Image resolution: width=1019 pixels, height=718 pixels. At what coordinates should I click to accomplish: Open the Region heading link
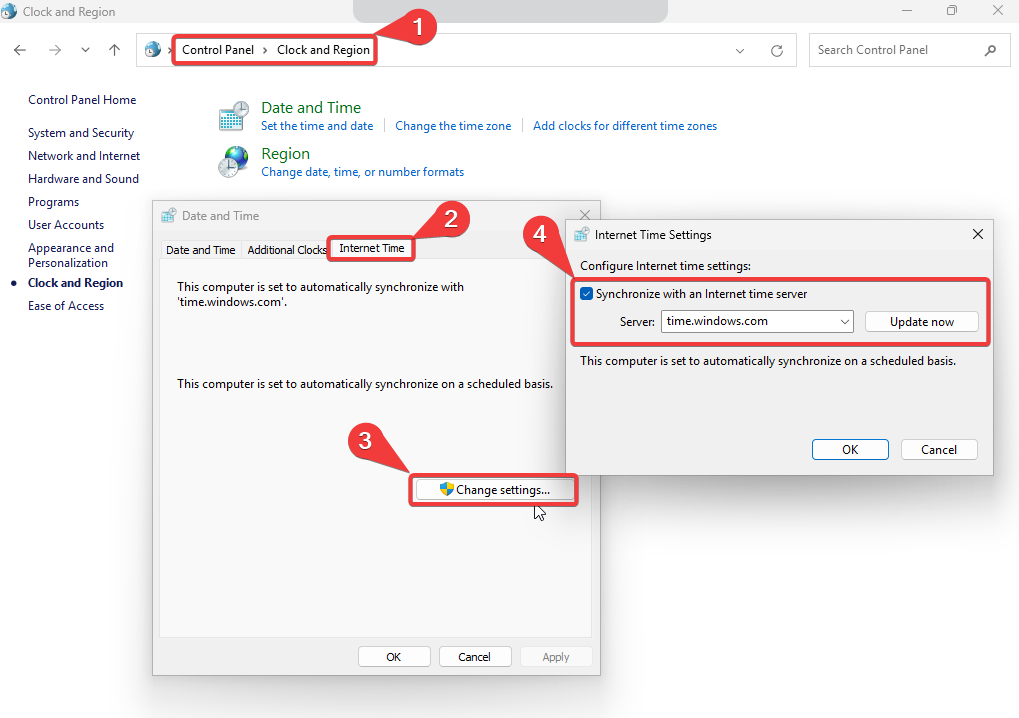[x=285, y=153]
